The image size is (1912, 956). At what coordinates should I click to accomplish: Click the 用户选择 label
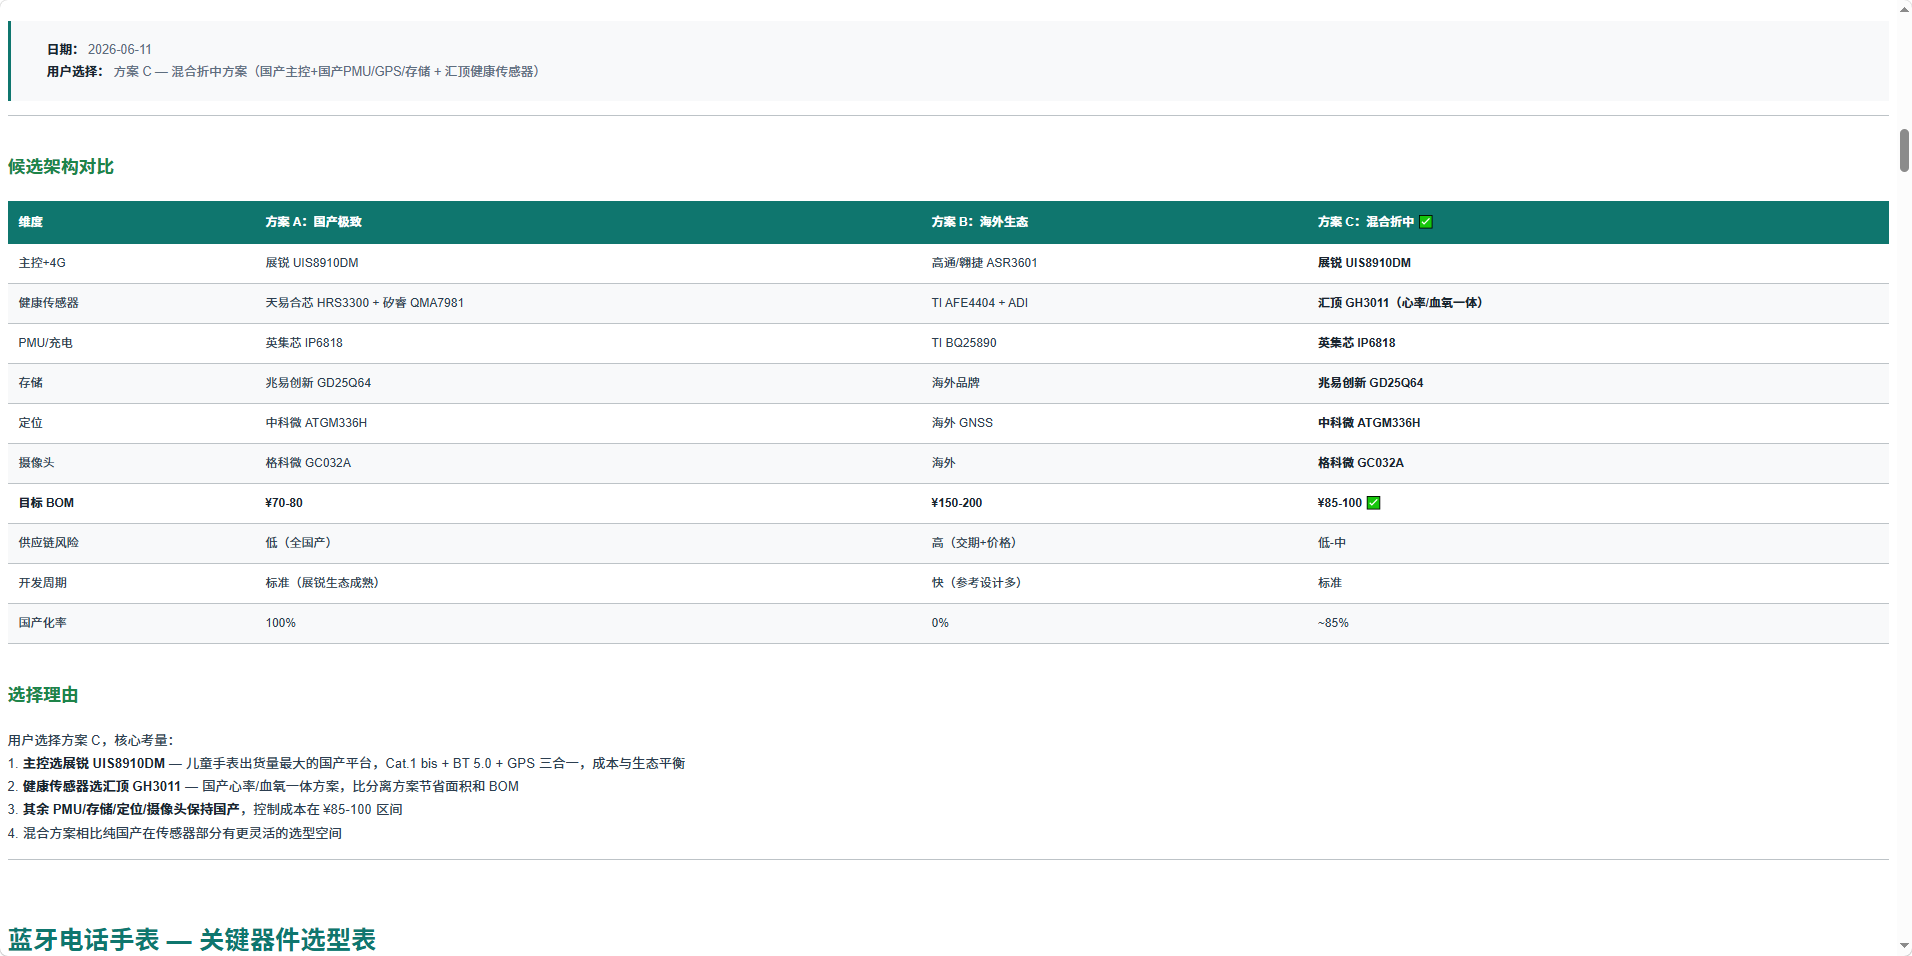[x=75, y=71]
